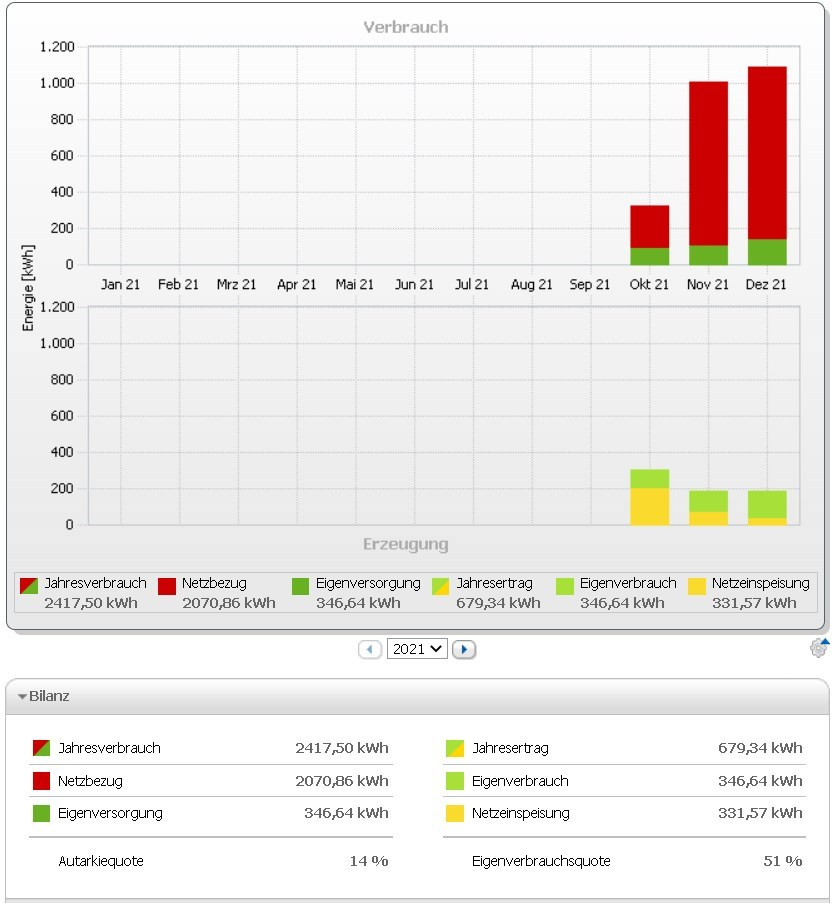Click the Eigenverbrauch legend color swatch
Screen dimensions: 836x907
click(565, 585)
